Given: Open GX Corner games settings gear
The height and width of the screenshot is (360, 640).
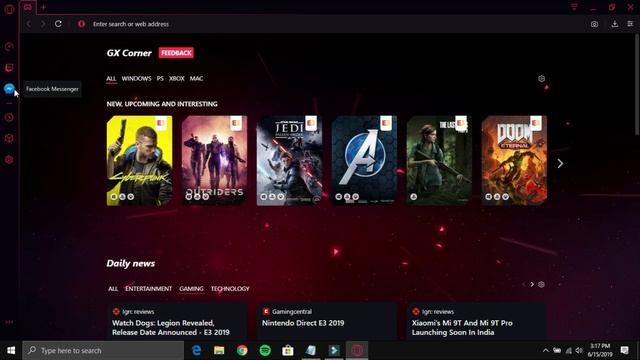Looking at the screenshot, I should (541, 78).
